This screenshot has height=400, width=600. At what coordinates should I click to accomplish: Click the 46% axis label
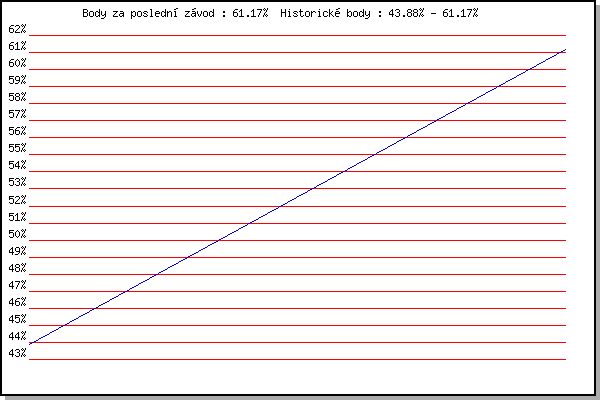click(17, 302)
